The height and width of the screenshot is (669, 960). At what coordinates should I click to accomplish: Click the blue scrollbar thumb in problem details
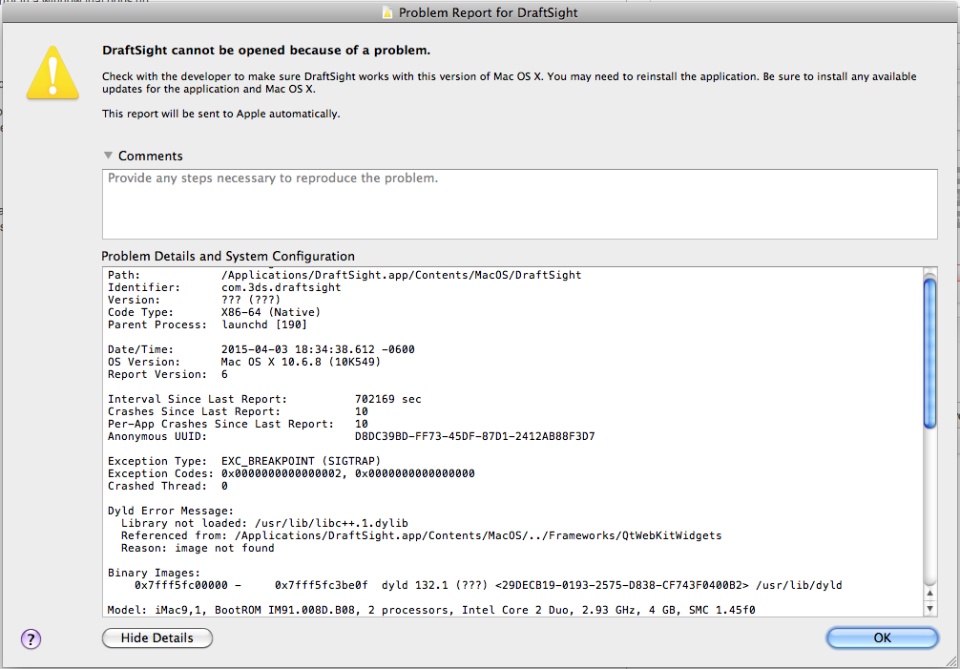[x=929, y=350]
